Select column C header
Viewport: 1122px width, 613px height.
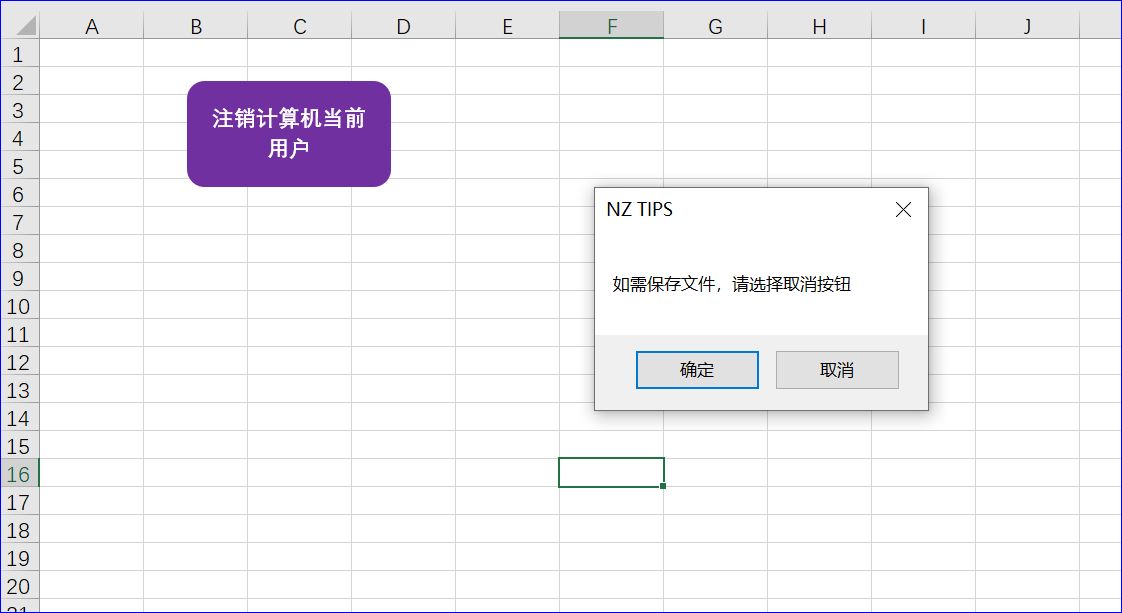(x=299, y=26)
